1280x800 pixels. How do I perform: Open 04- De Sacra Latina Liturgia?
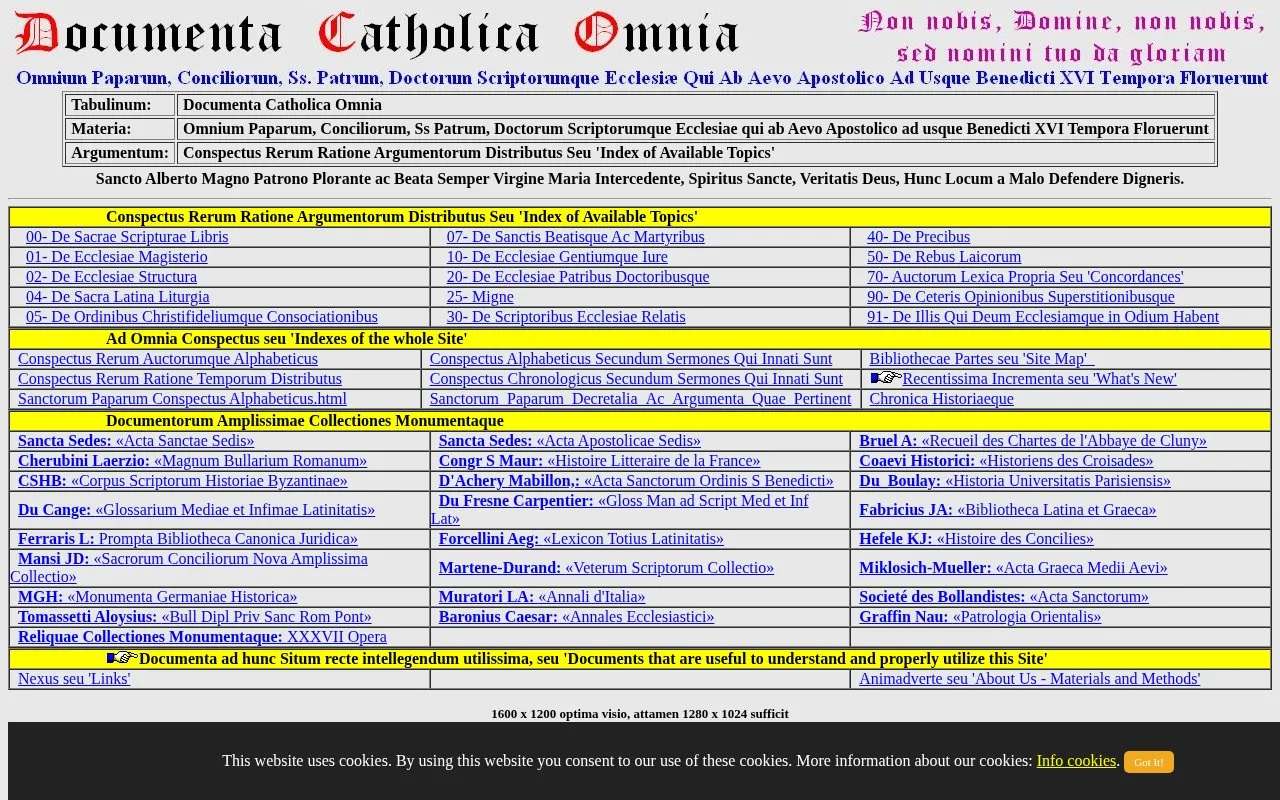pyautogui.click(x=118, y=297)
